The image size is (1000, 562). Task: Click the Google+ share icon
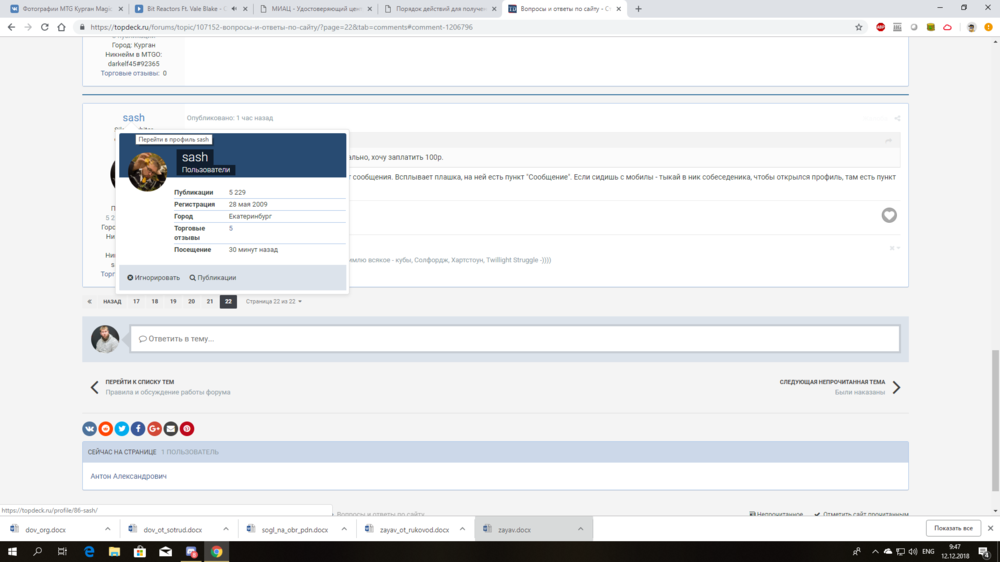[154, 429]
